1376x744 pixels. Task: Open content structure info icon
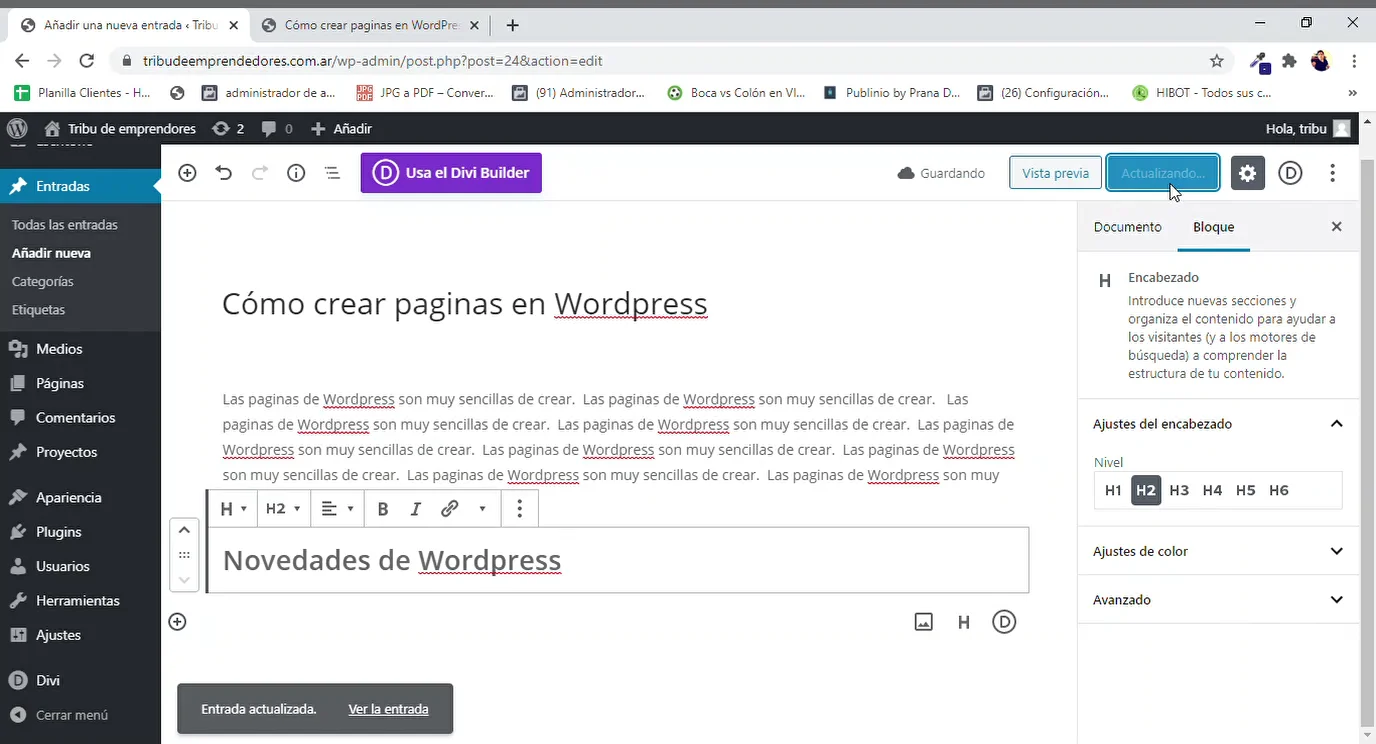pos(296,173)
